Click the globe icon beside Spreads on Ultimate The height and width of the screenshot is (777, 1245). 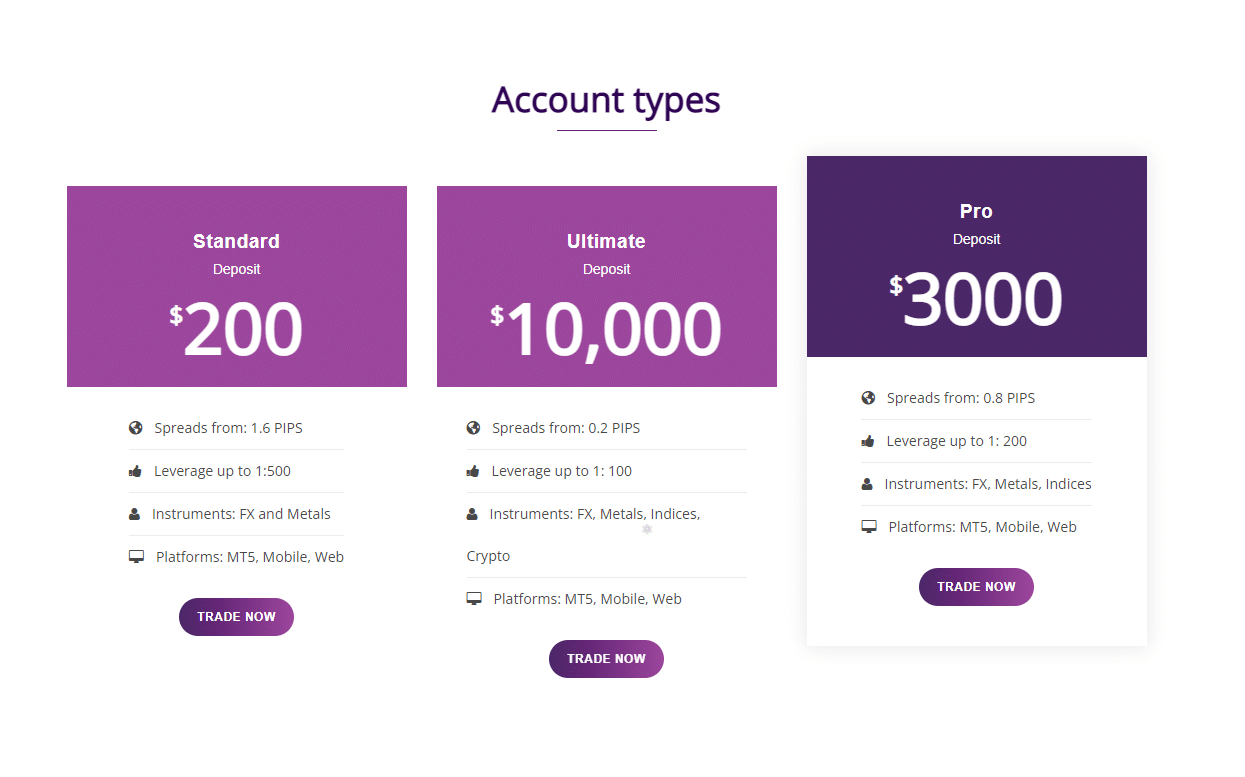coord(472,427)
